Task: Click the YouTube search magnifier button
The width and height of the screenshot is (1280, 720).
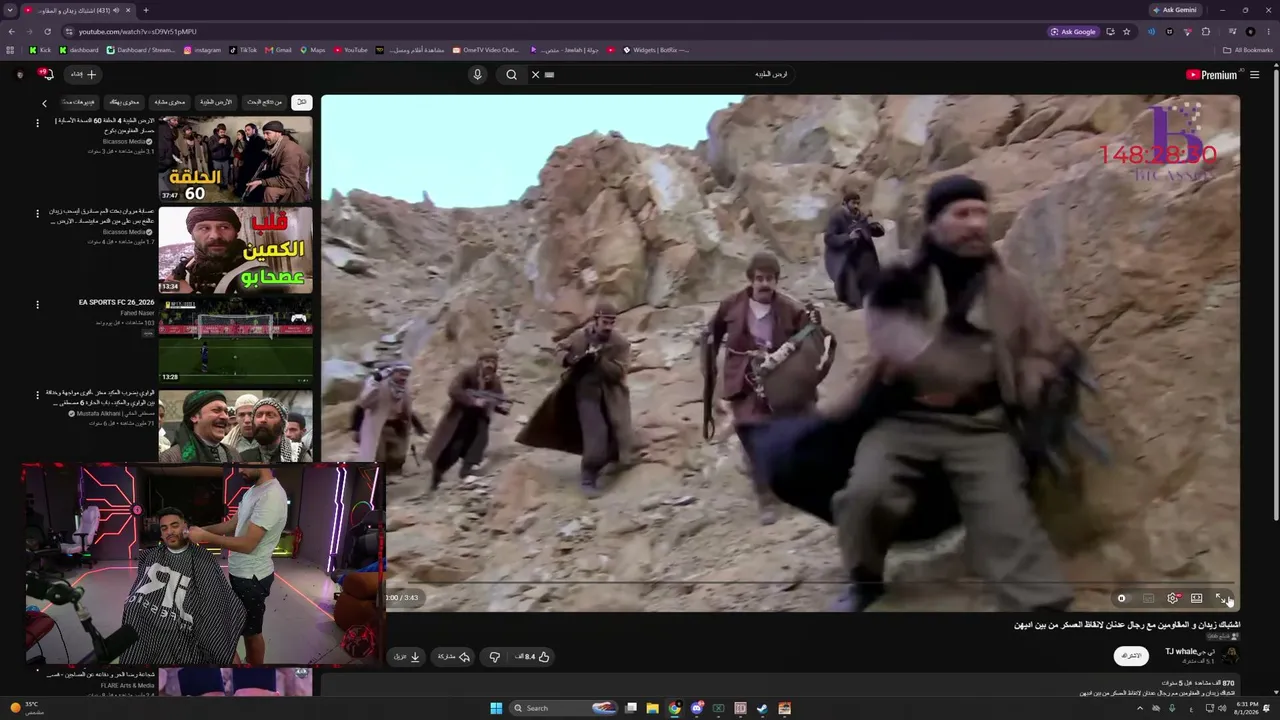Action: click(511, 74)
